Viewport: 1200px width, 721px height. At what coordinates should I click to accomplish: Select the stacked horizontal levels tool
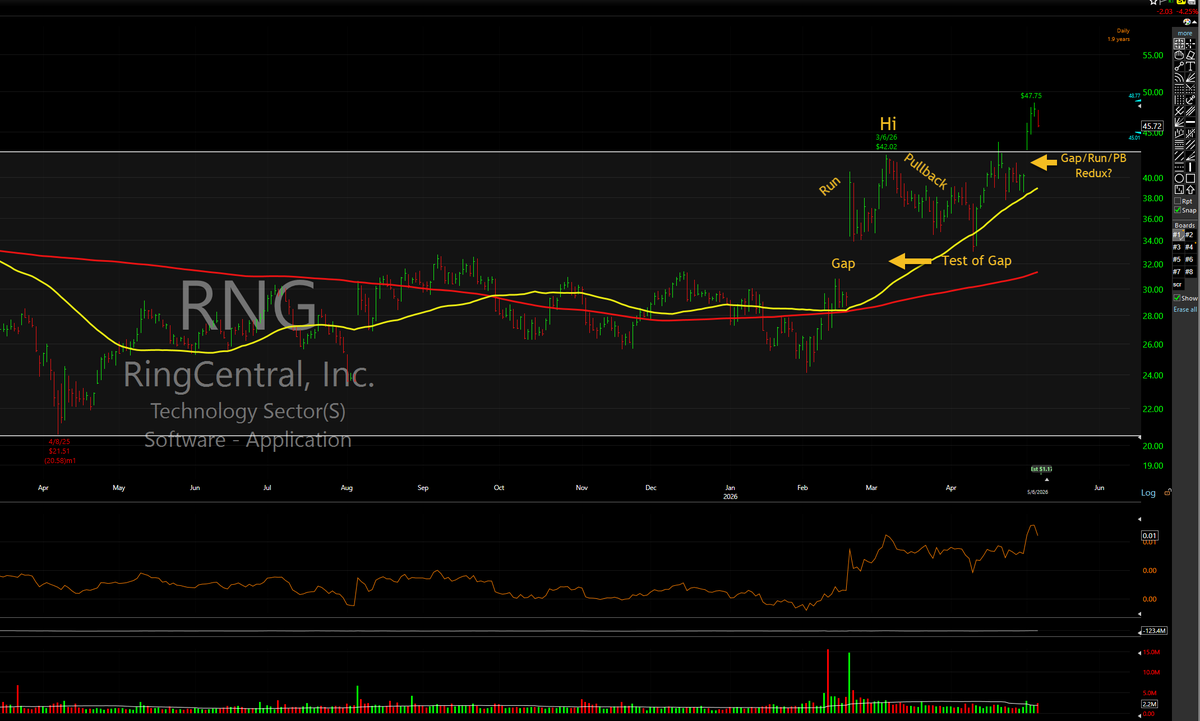click(x=1179, y=144)
